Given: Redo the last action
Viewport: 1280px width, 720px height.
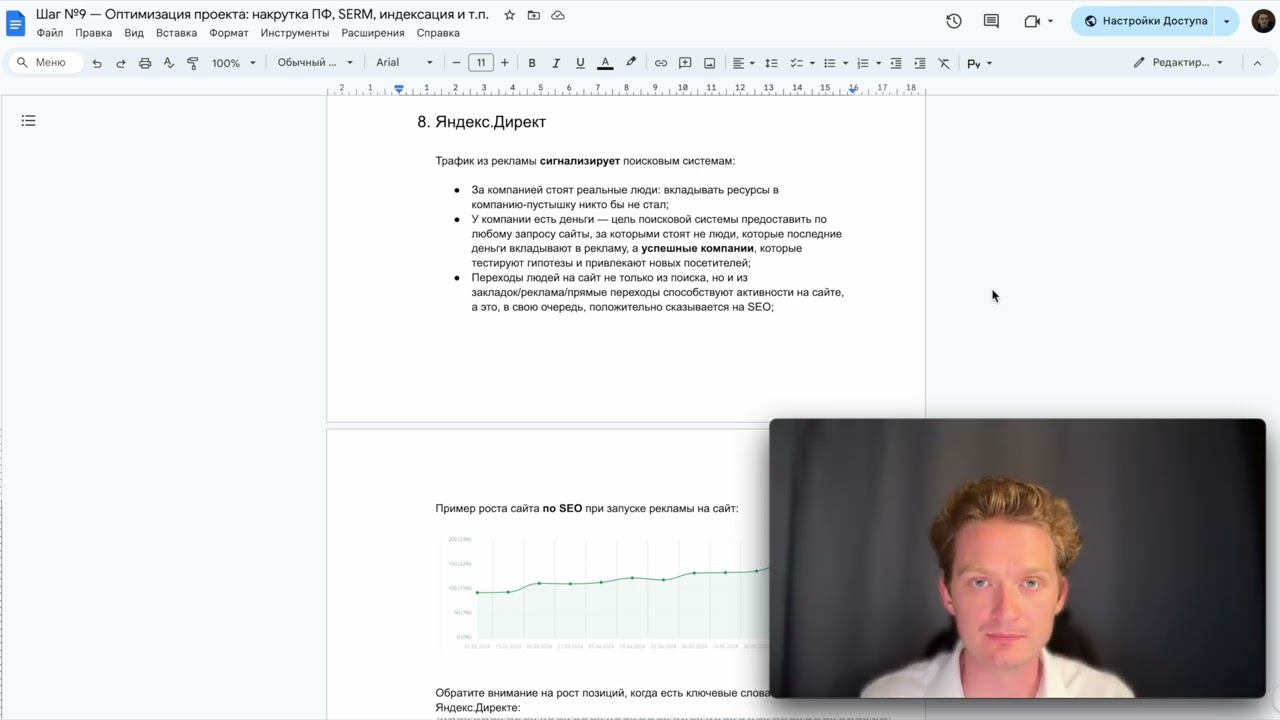Looking at the screenshot, I should (x=121, y=63).
